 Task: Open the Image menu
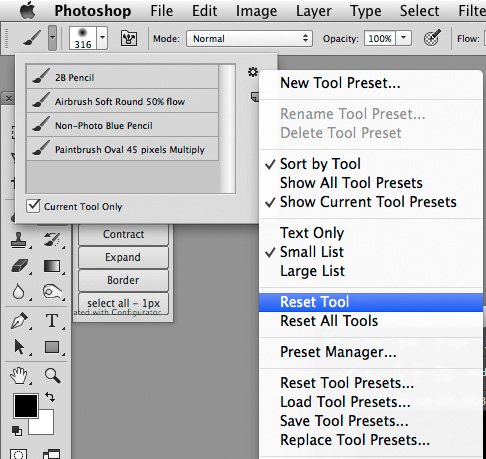tap(256, 11)
